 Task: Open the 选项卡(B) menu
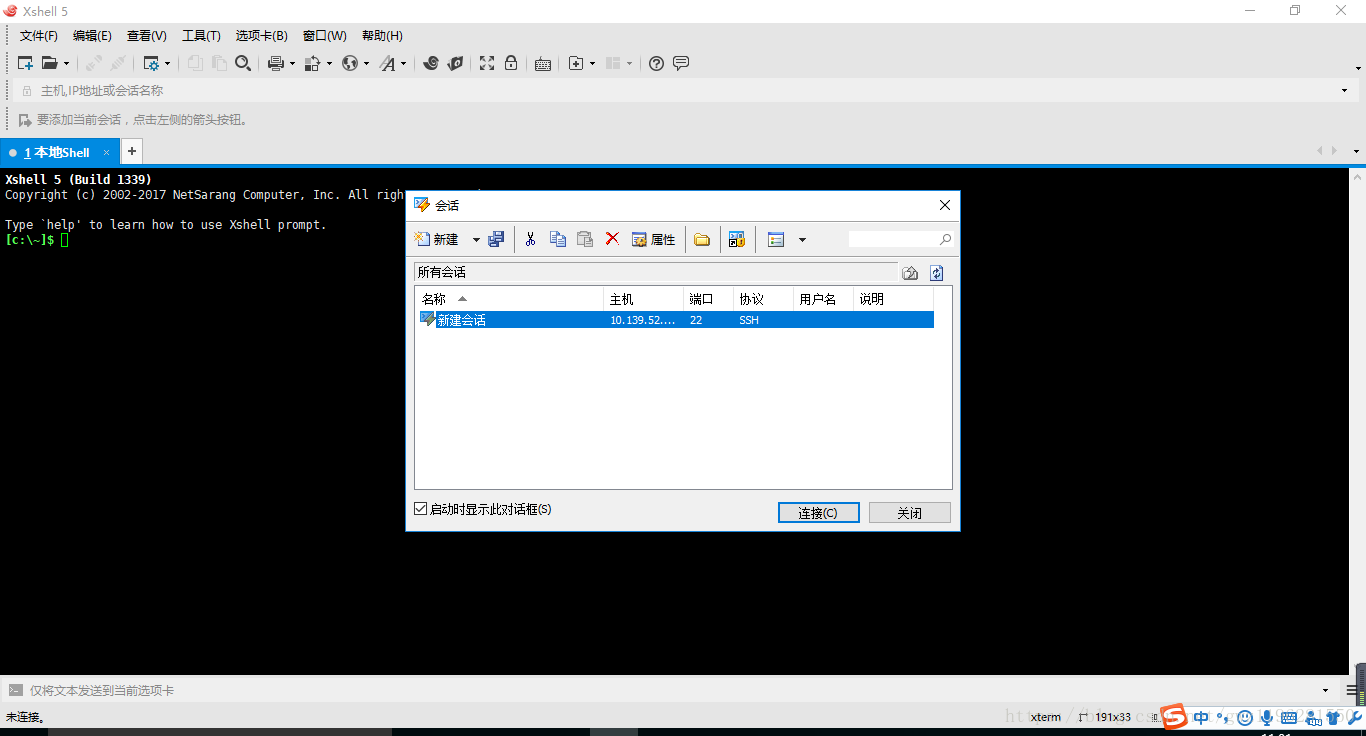pyautogui.click(x=262, y=36)
